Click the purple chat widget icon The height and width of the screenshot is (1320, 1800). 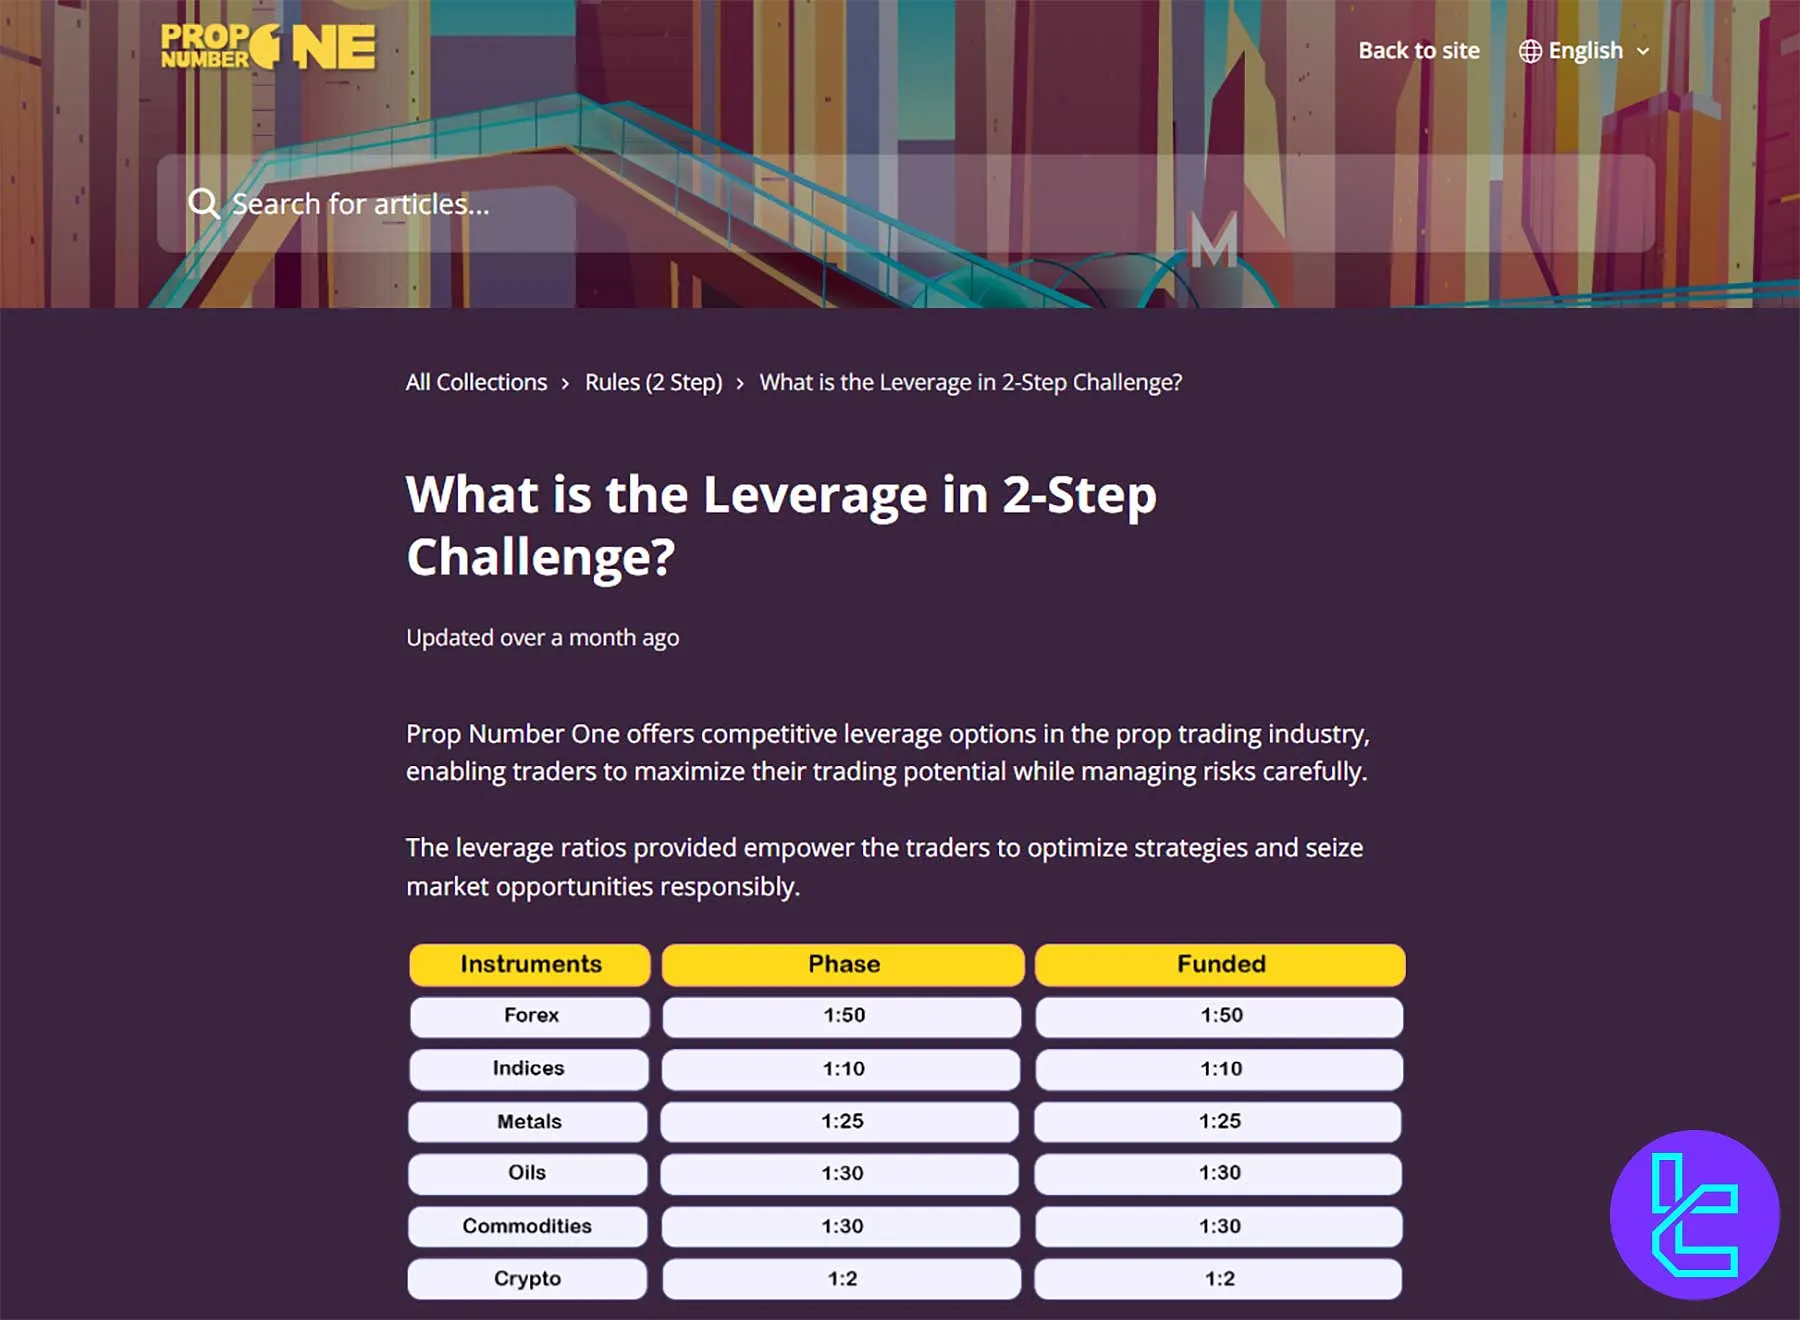[x=1694, y=1214]
